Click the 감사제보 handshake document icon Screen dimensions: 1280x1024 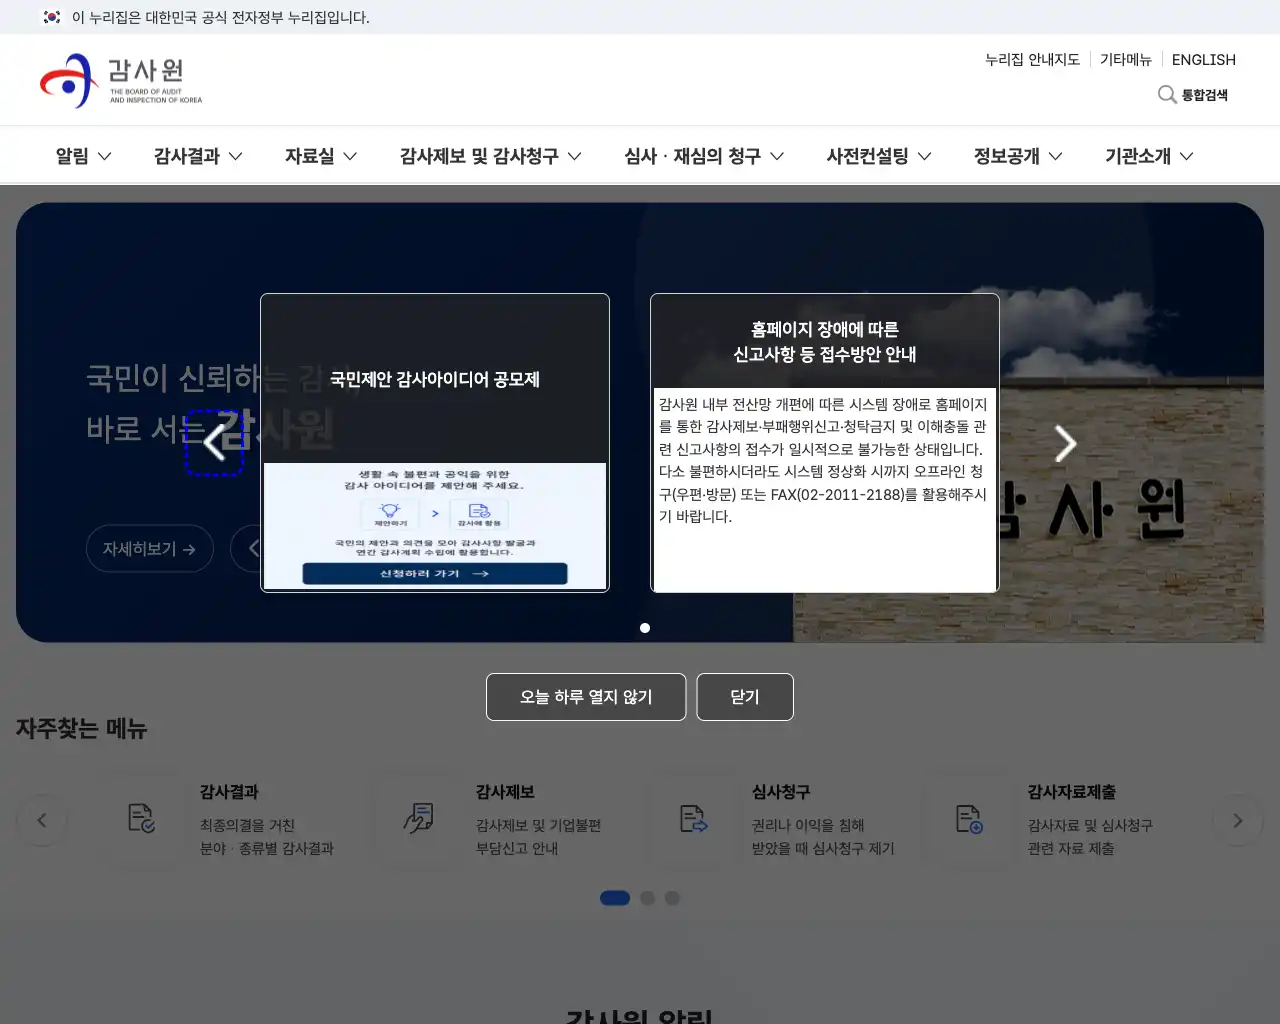click(418, 819)
